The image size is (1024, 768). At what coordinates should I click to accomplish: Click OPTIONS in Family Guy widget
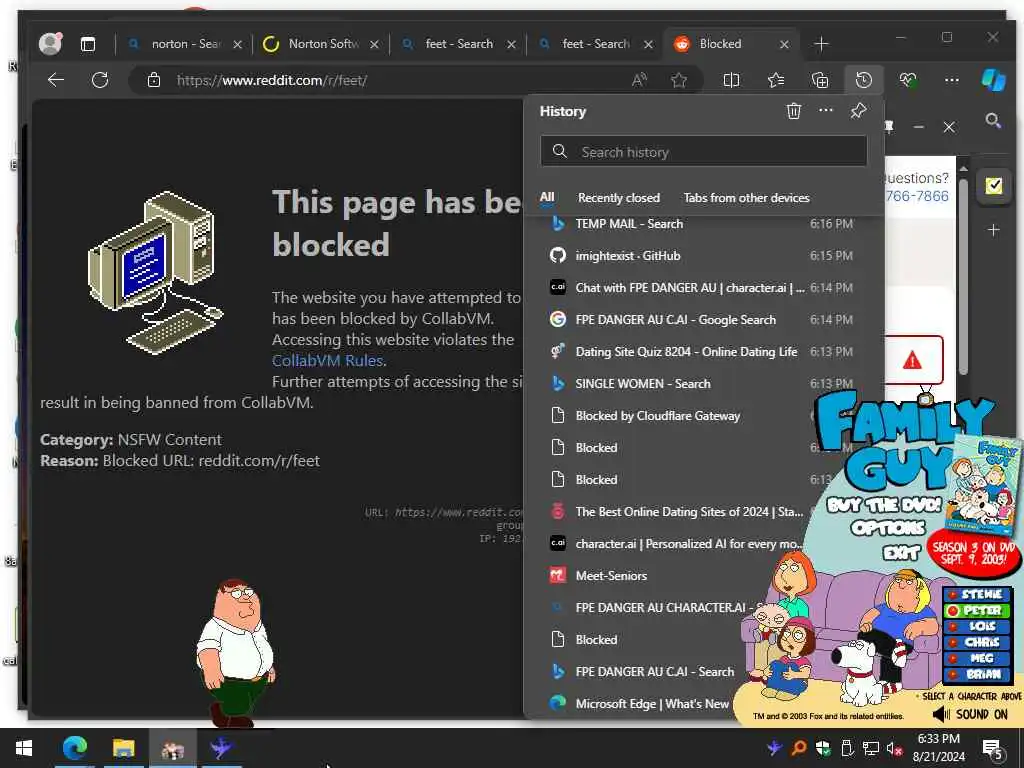coord(888,528)
